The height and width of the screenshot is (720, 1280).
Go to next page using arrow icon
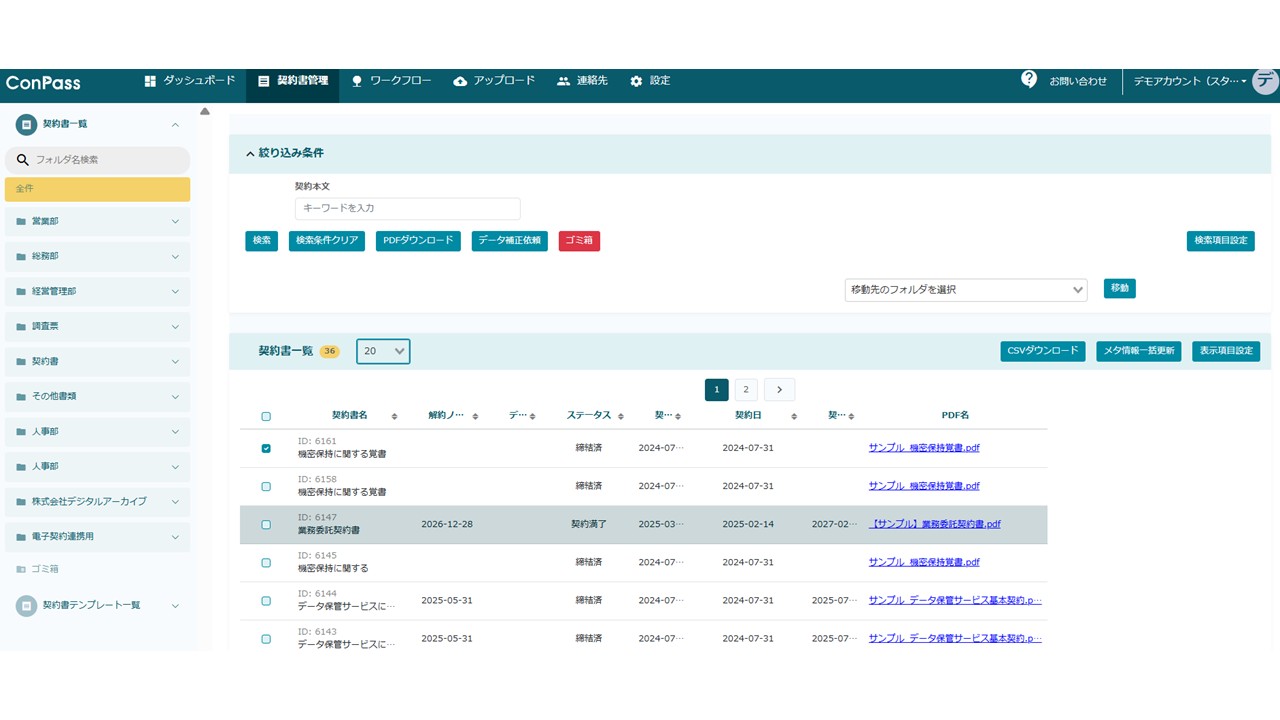(779, 390)
